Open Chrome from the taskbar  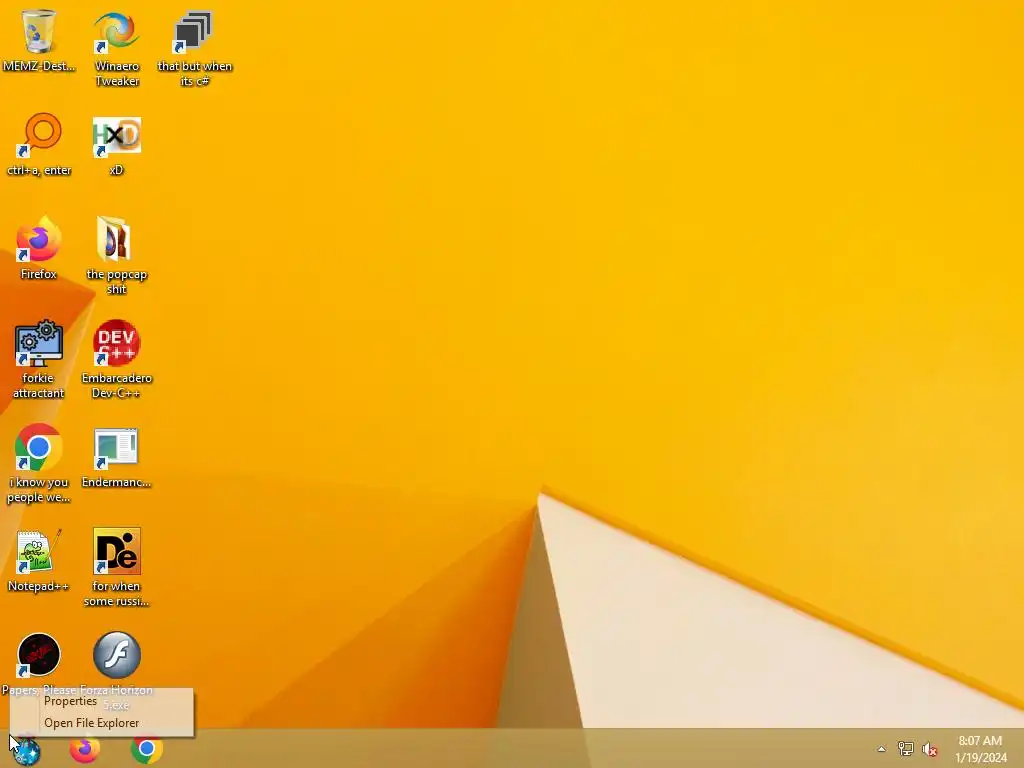(x=147, y=749)
